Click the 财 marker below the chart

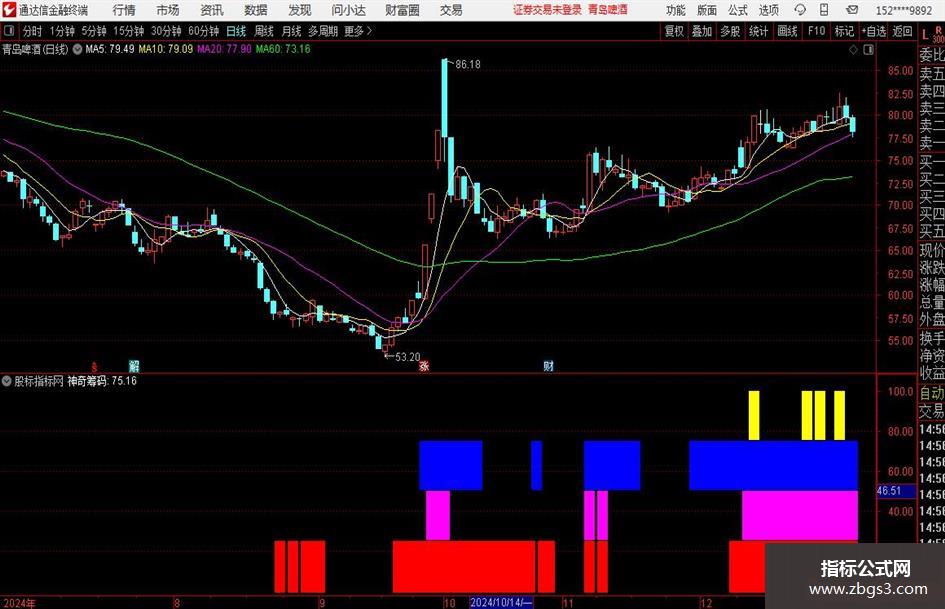548,365
